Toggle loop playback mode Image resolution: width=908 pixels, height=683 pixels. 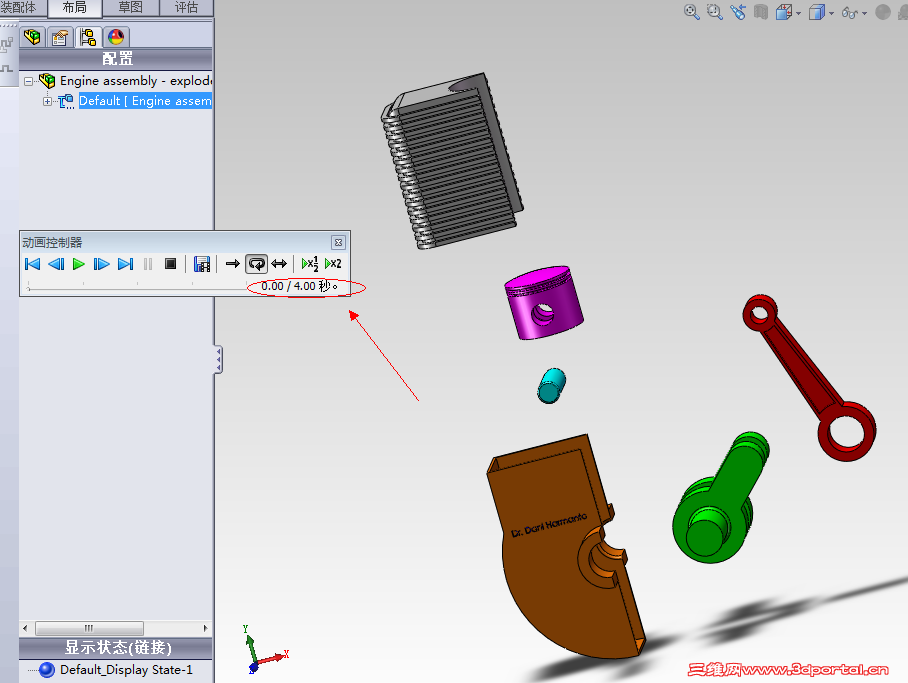click(x=256, y=264)
